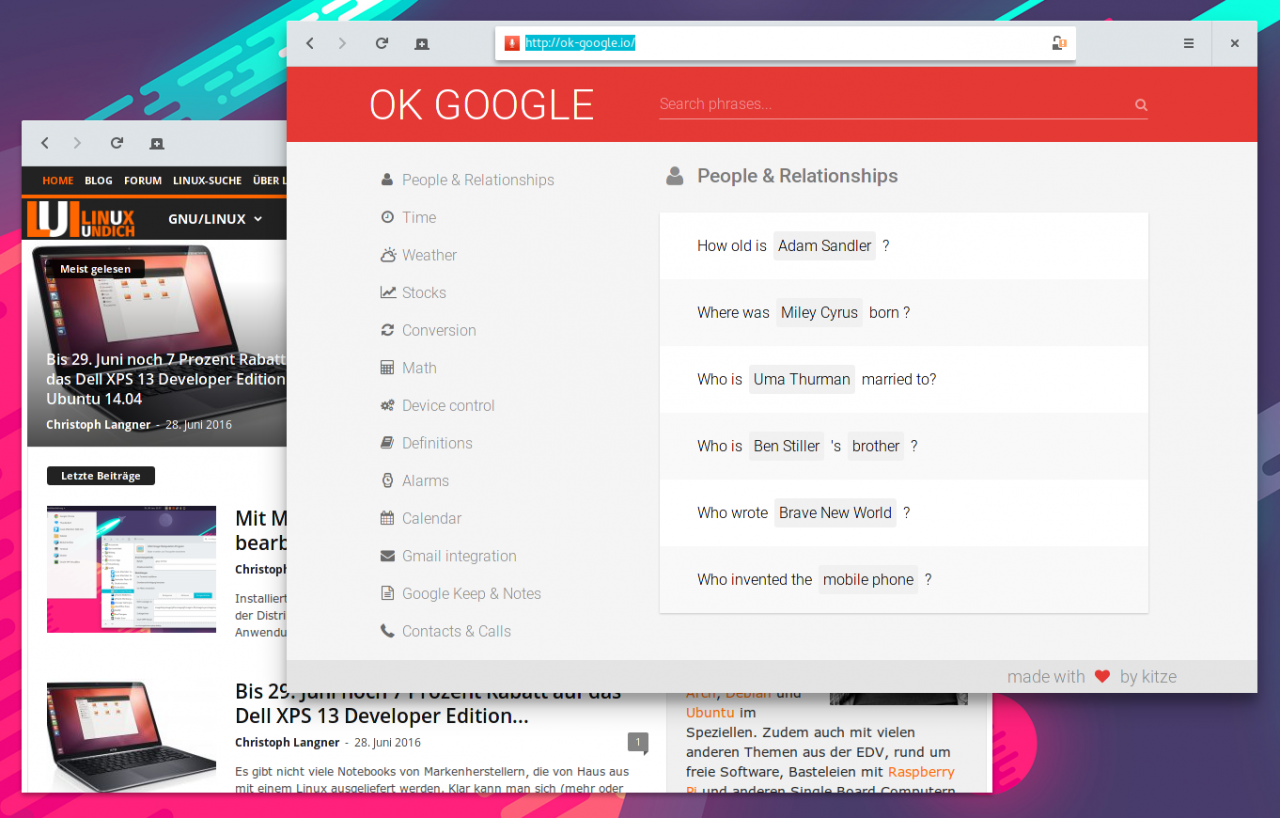Reload the ok-google.io page
1280x818 pixels.
tap(381, 43)
